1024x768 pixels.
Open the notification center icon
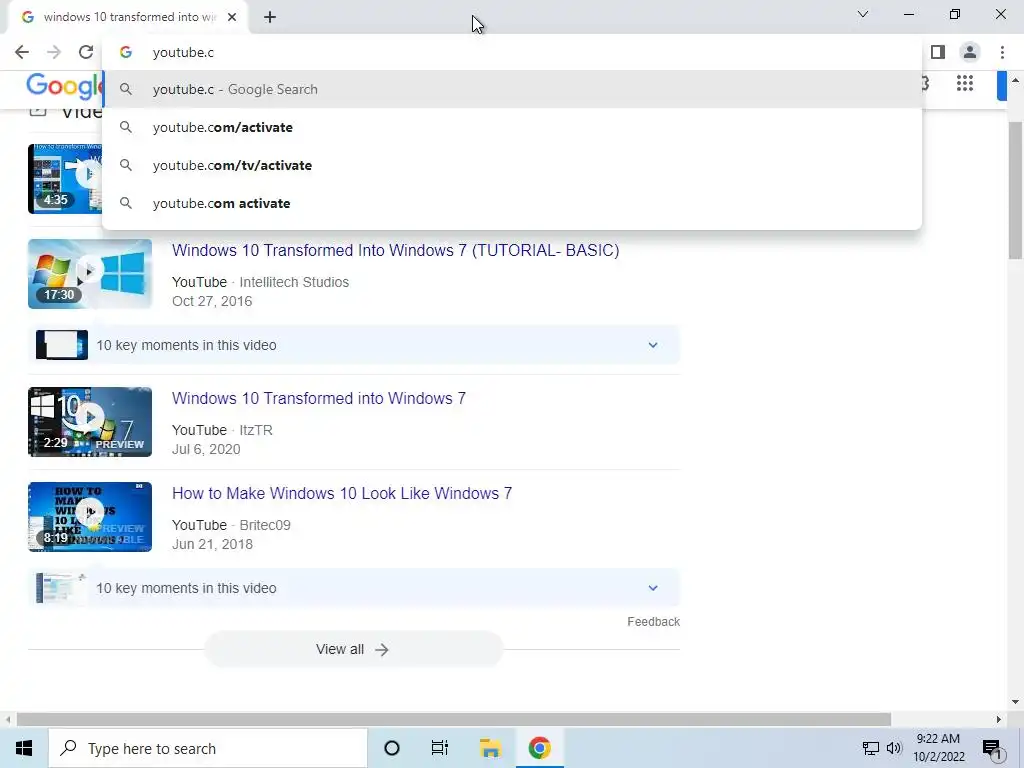992,748
